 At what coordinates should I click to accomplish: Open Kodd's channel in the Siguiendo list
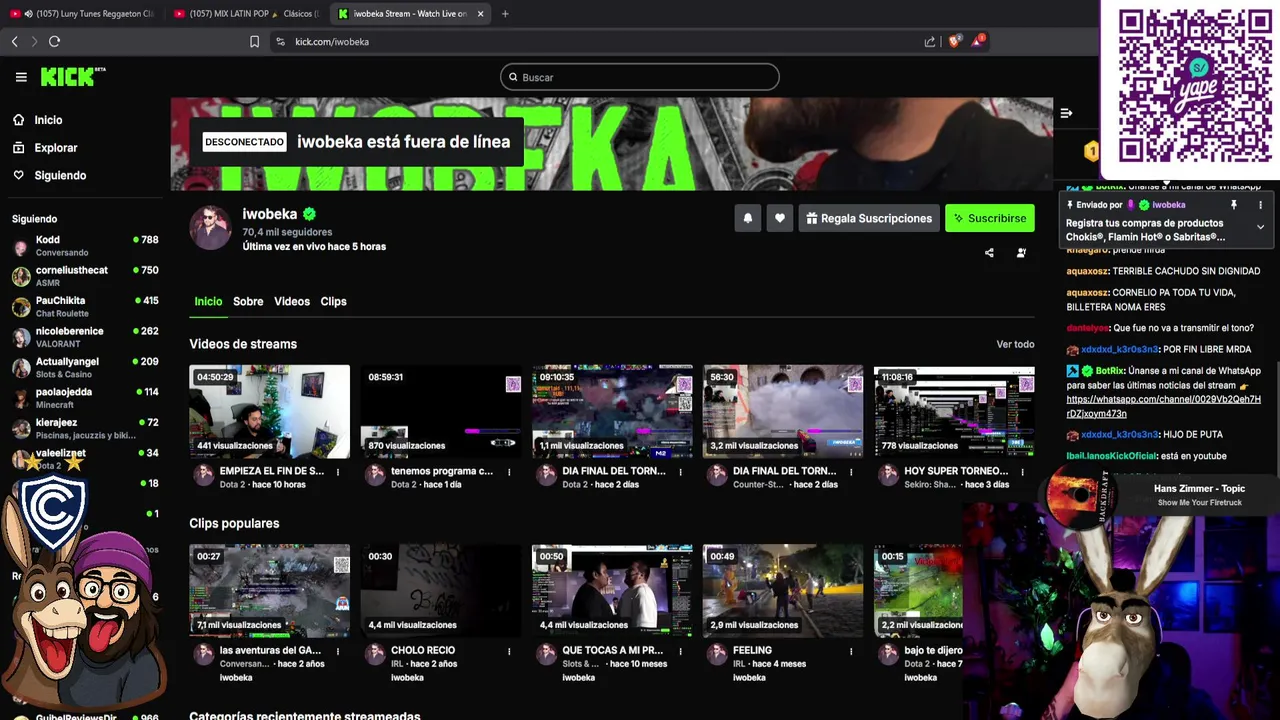click(x=85, y=246)
